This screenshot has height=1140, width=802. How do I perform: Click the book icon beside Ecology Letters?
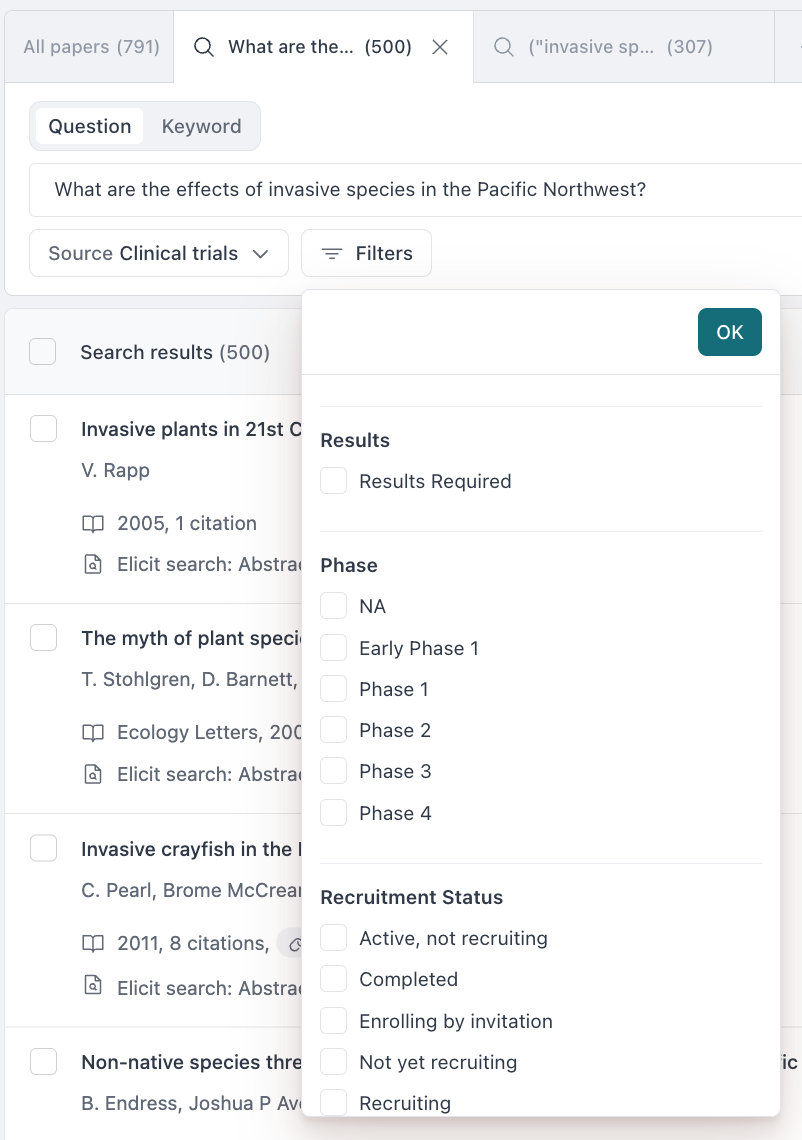tap(93, 733)
